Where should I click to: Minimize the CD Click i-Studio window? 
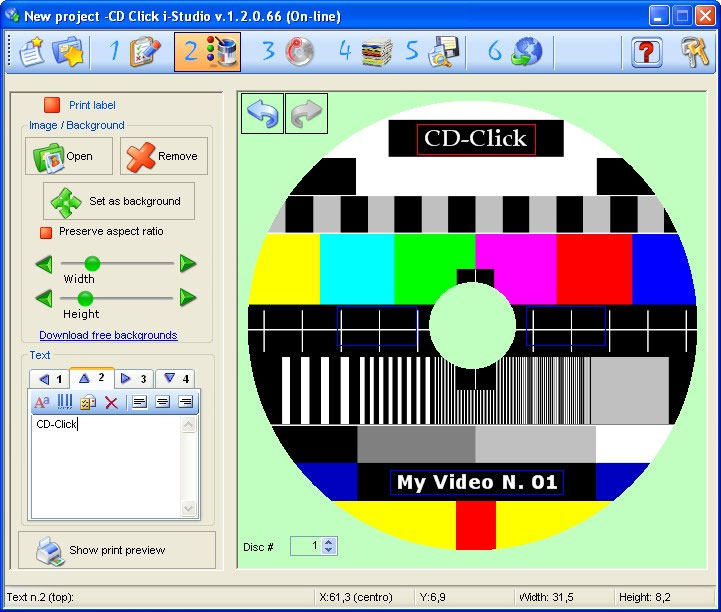(658, 16)
